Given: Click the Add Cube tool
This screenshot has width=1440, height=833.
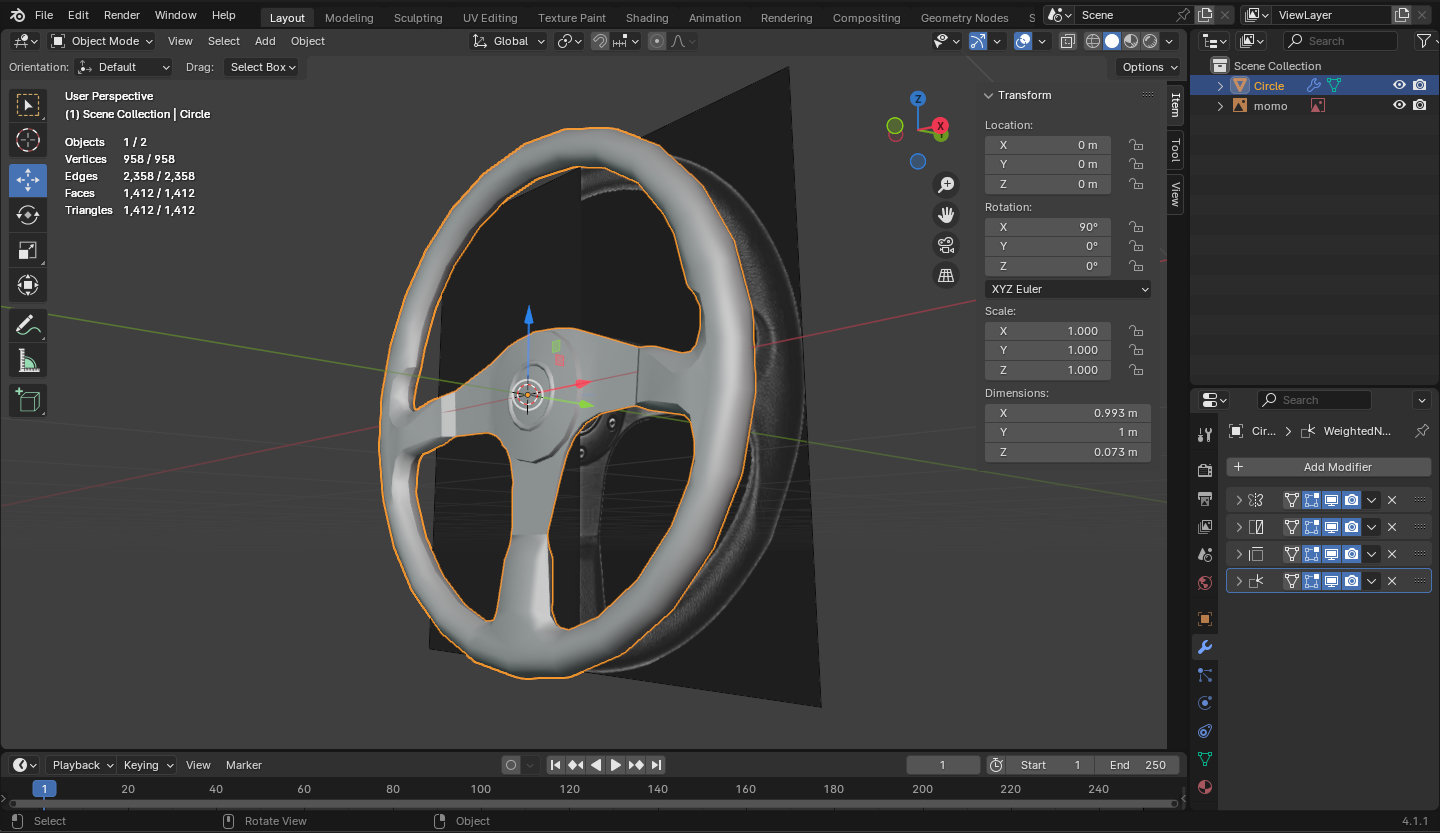Looking at the screenshot, I should [x=28, y=400].
